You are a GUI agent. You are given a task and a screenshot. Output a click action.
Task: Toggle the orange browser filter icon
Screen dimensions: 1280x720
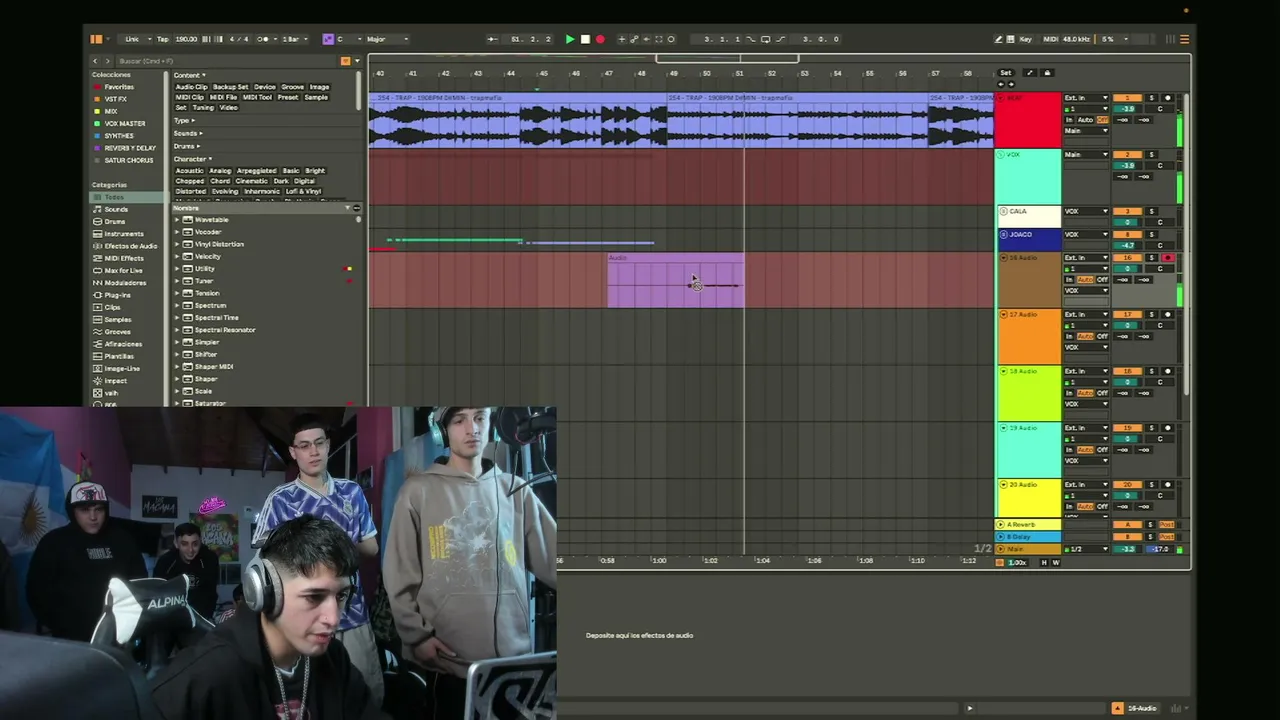point(346,61)
